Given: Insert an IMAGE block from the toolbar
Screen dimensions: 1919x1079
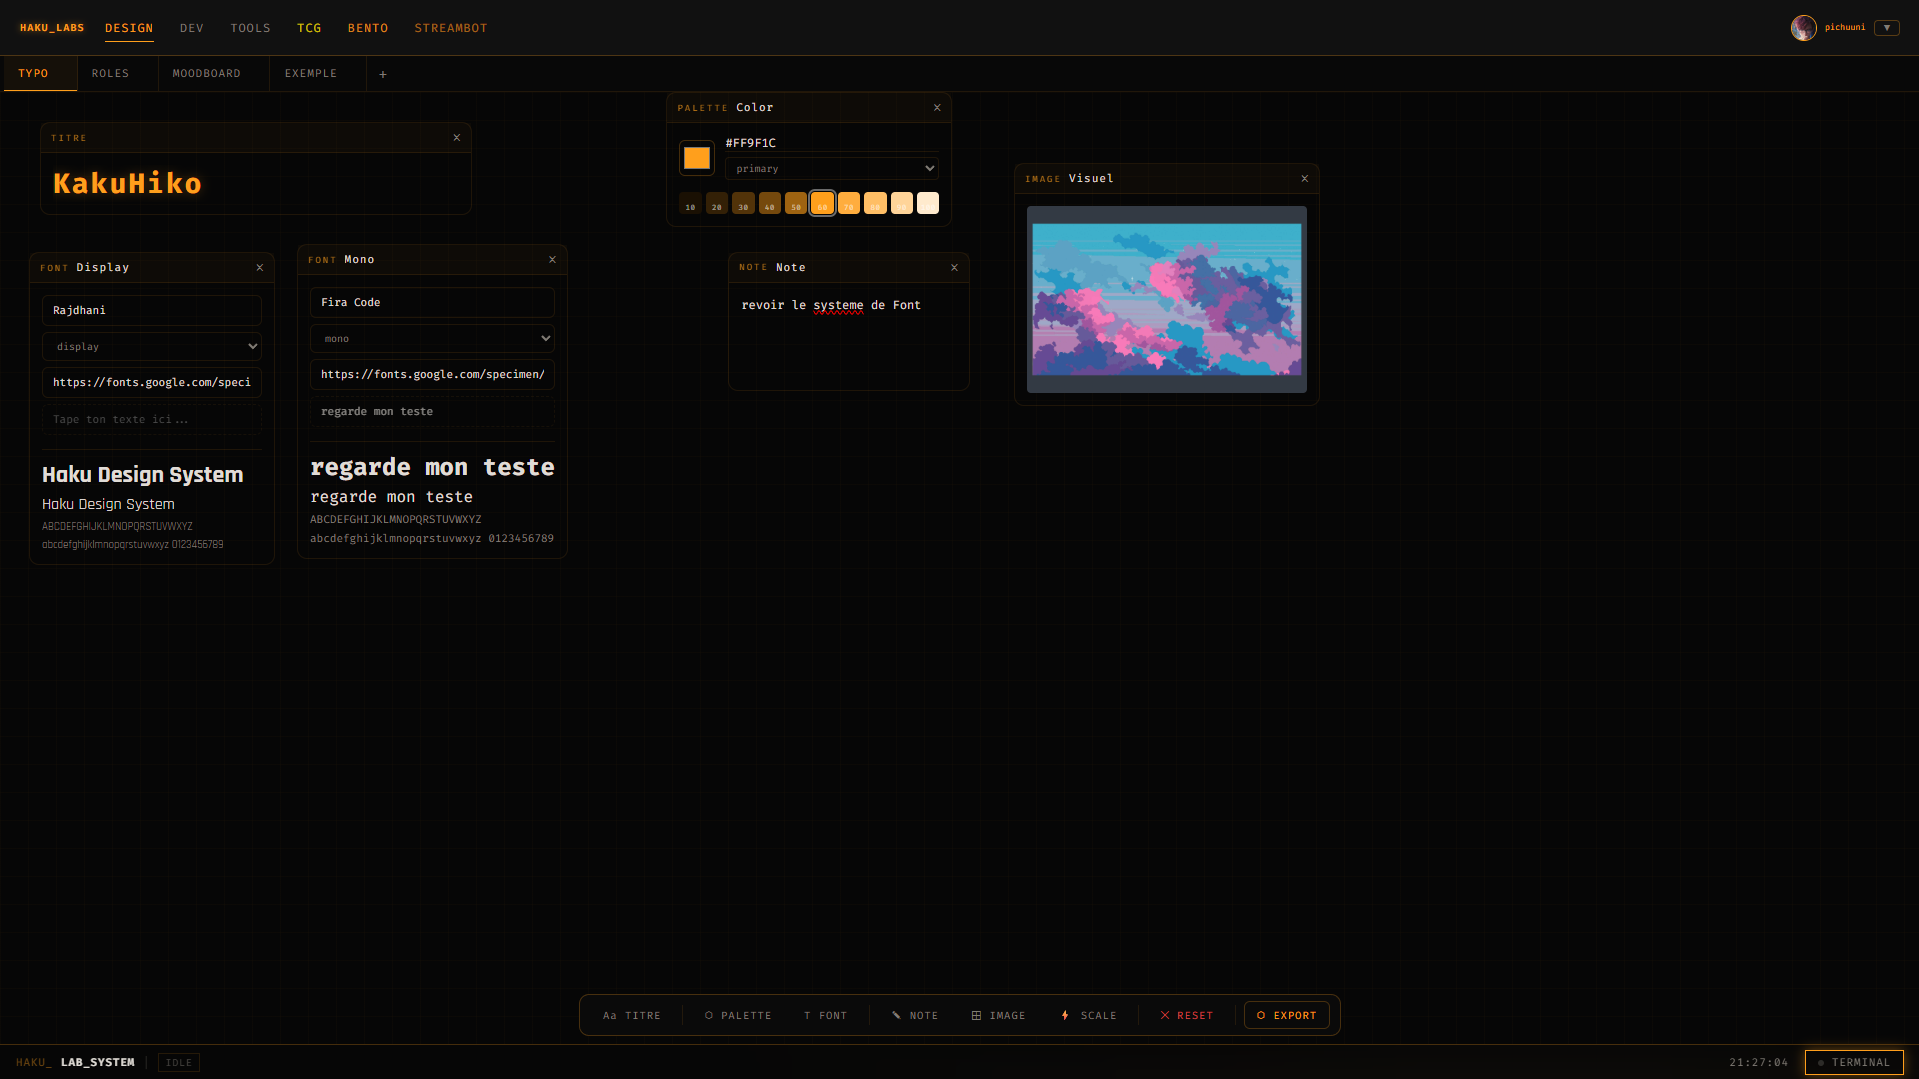Looking at the screenshot, I should (997, 1015).
